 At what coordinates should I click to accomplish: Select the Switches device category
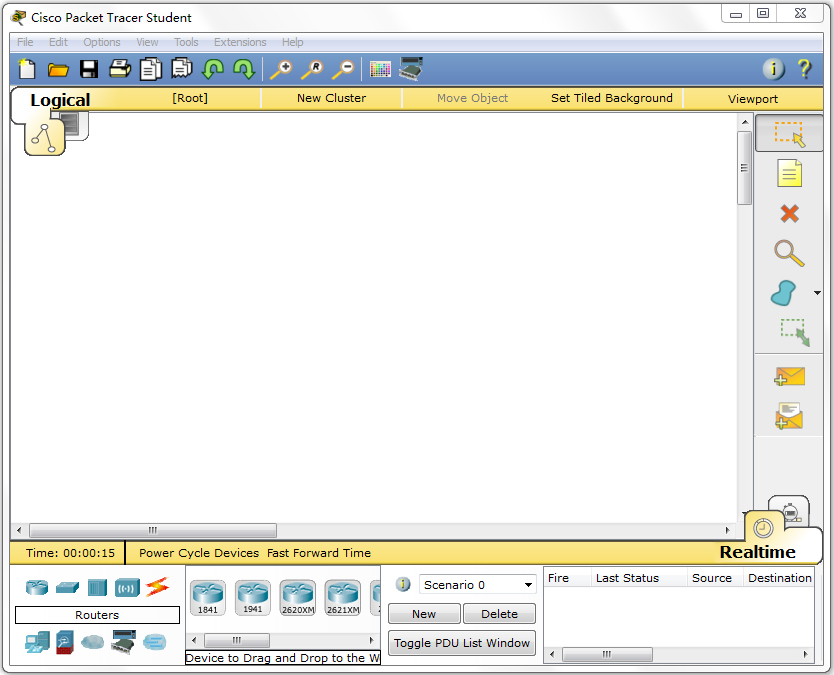[x=68, y=587]
